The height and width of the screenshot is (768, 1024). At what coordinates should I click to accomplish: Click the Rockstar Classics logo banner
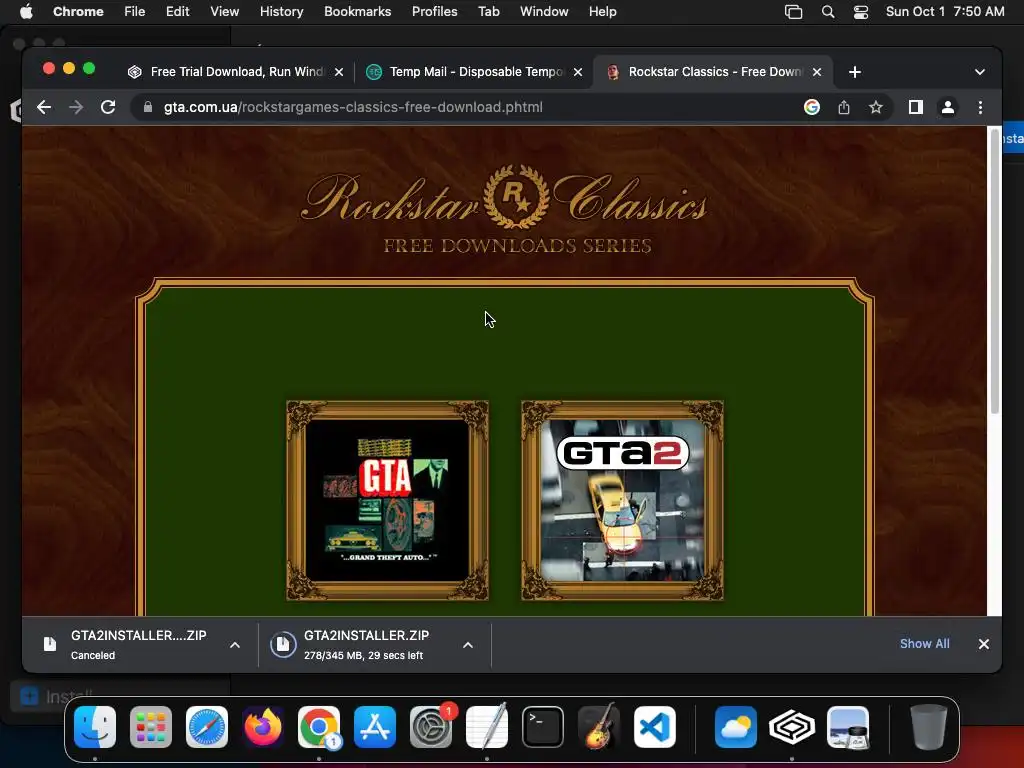pyautogui.click(x=504, y=209)
